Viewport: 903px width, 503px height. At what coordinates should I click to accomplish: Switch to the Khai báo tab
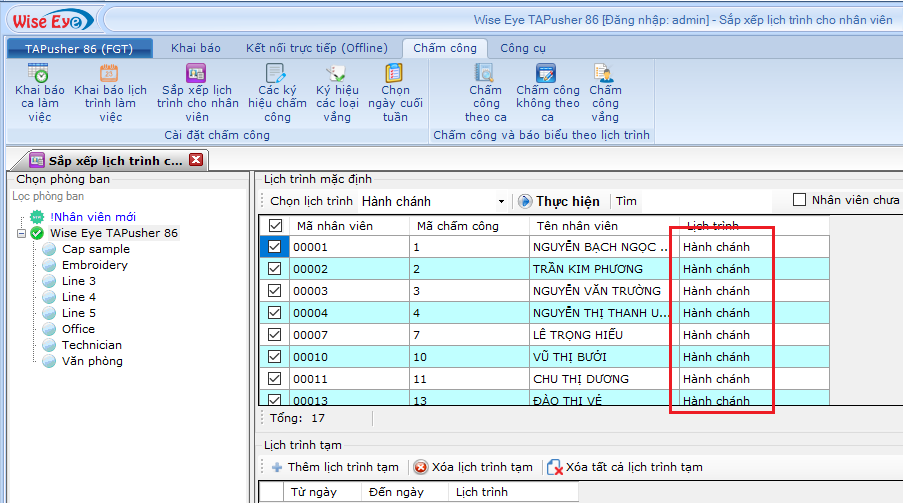(195, 48)
